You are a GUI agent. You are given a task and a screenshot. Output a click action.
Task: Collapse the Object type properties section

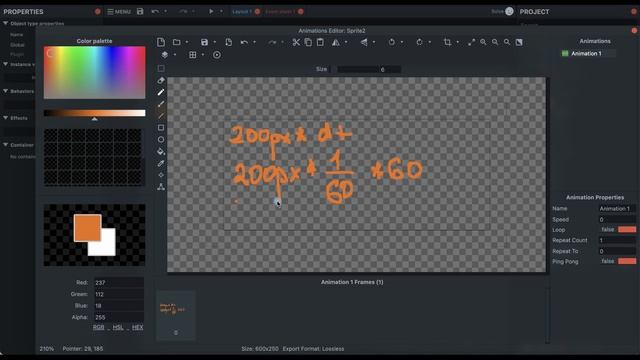coord(6,24)
